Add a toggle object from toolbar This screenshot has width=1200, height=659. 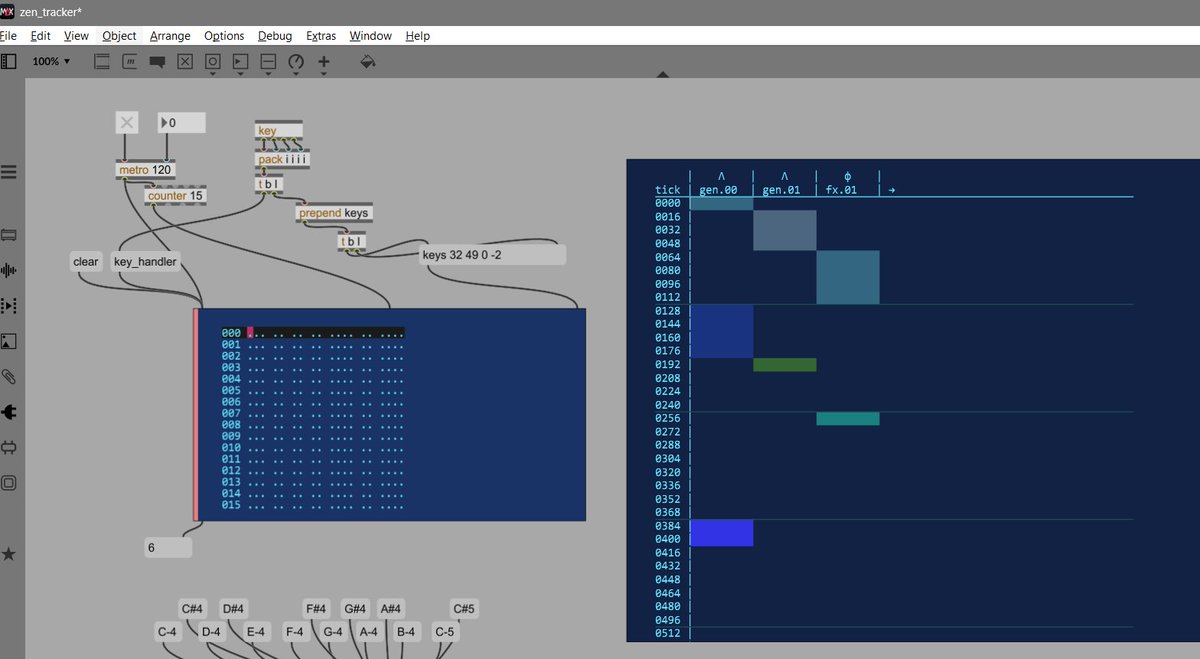pyautogui.click(x=185, y=61)
